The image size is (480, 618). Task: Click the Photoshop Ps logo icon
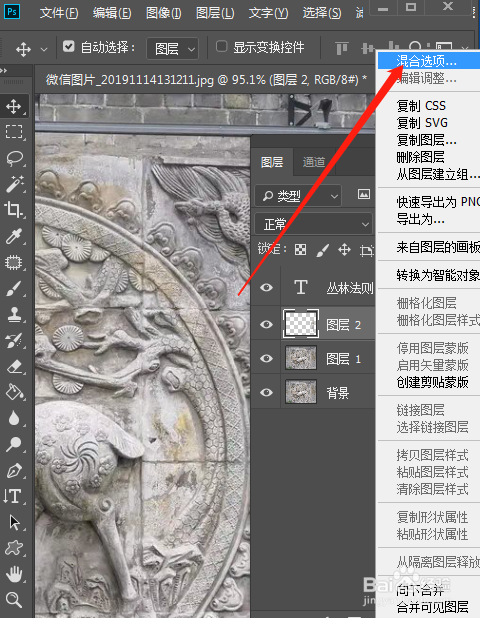(12, 12)
